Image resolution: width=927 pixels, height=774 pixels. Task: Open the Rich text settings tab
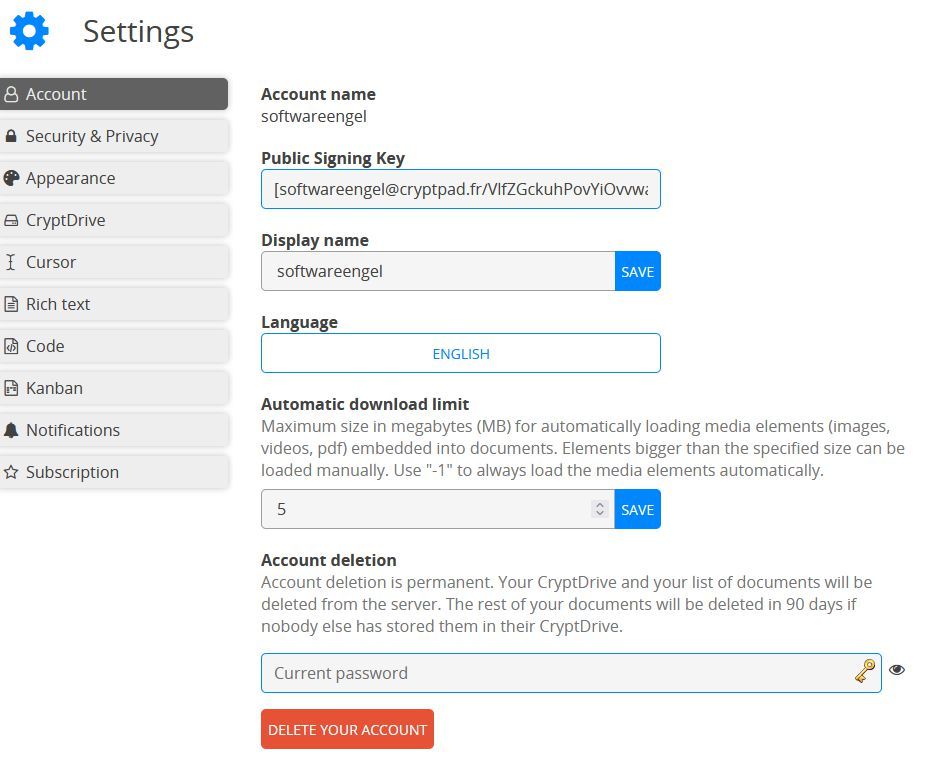coord(114,304)
